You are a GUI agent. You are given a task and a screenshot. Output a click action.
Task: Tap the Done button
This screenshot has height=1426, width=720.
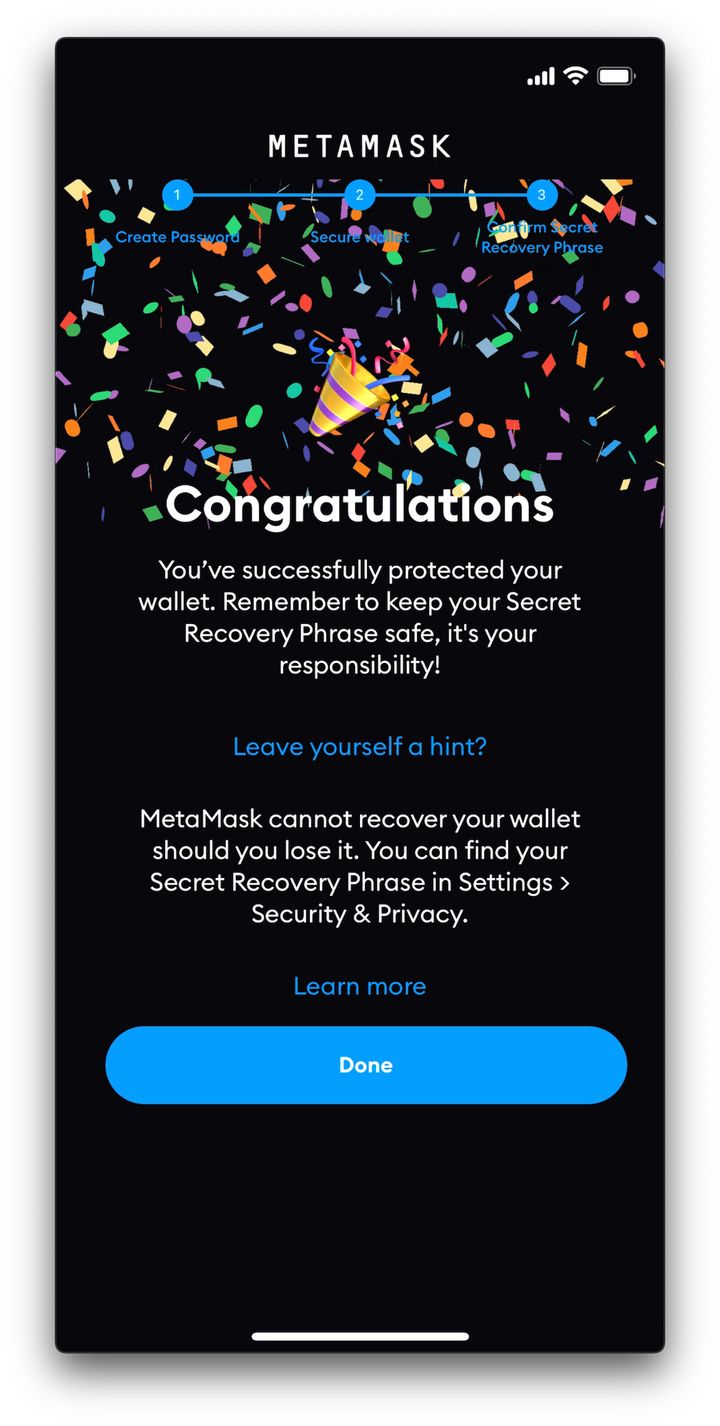point(366,1065)
